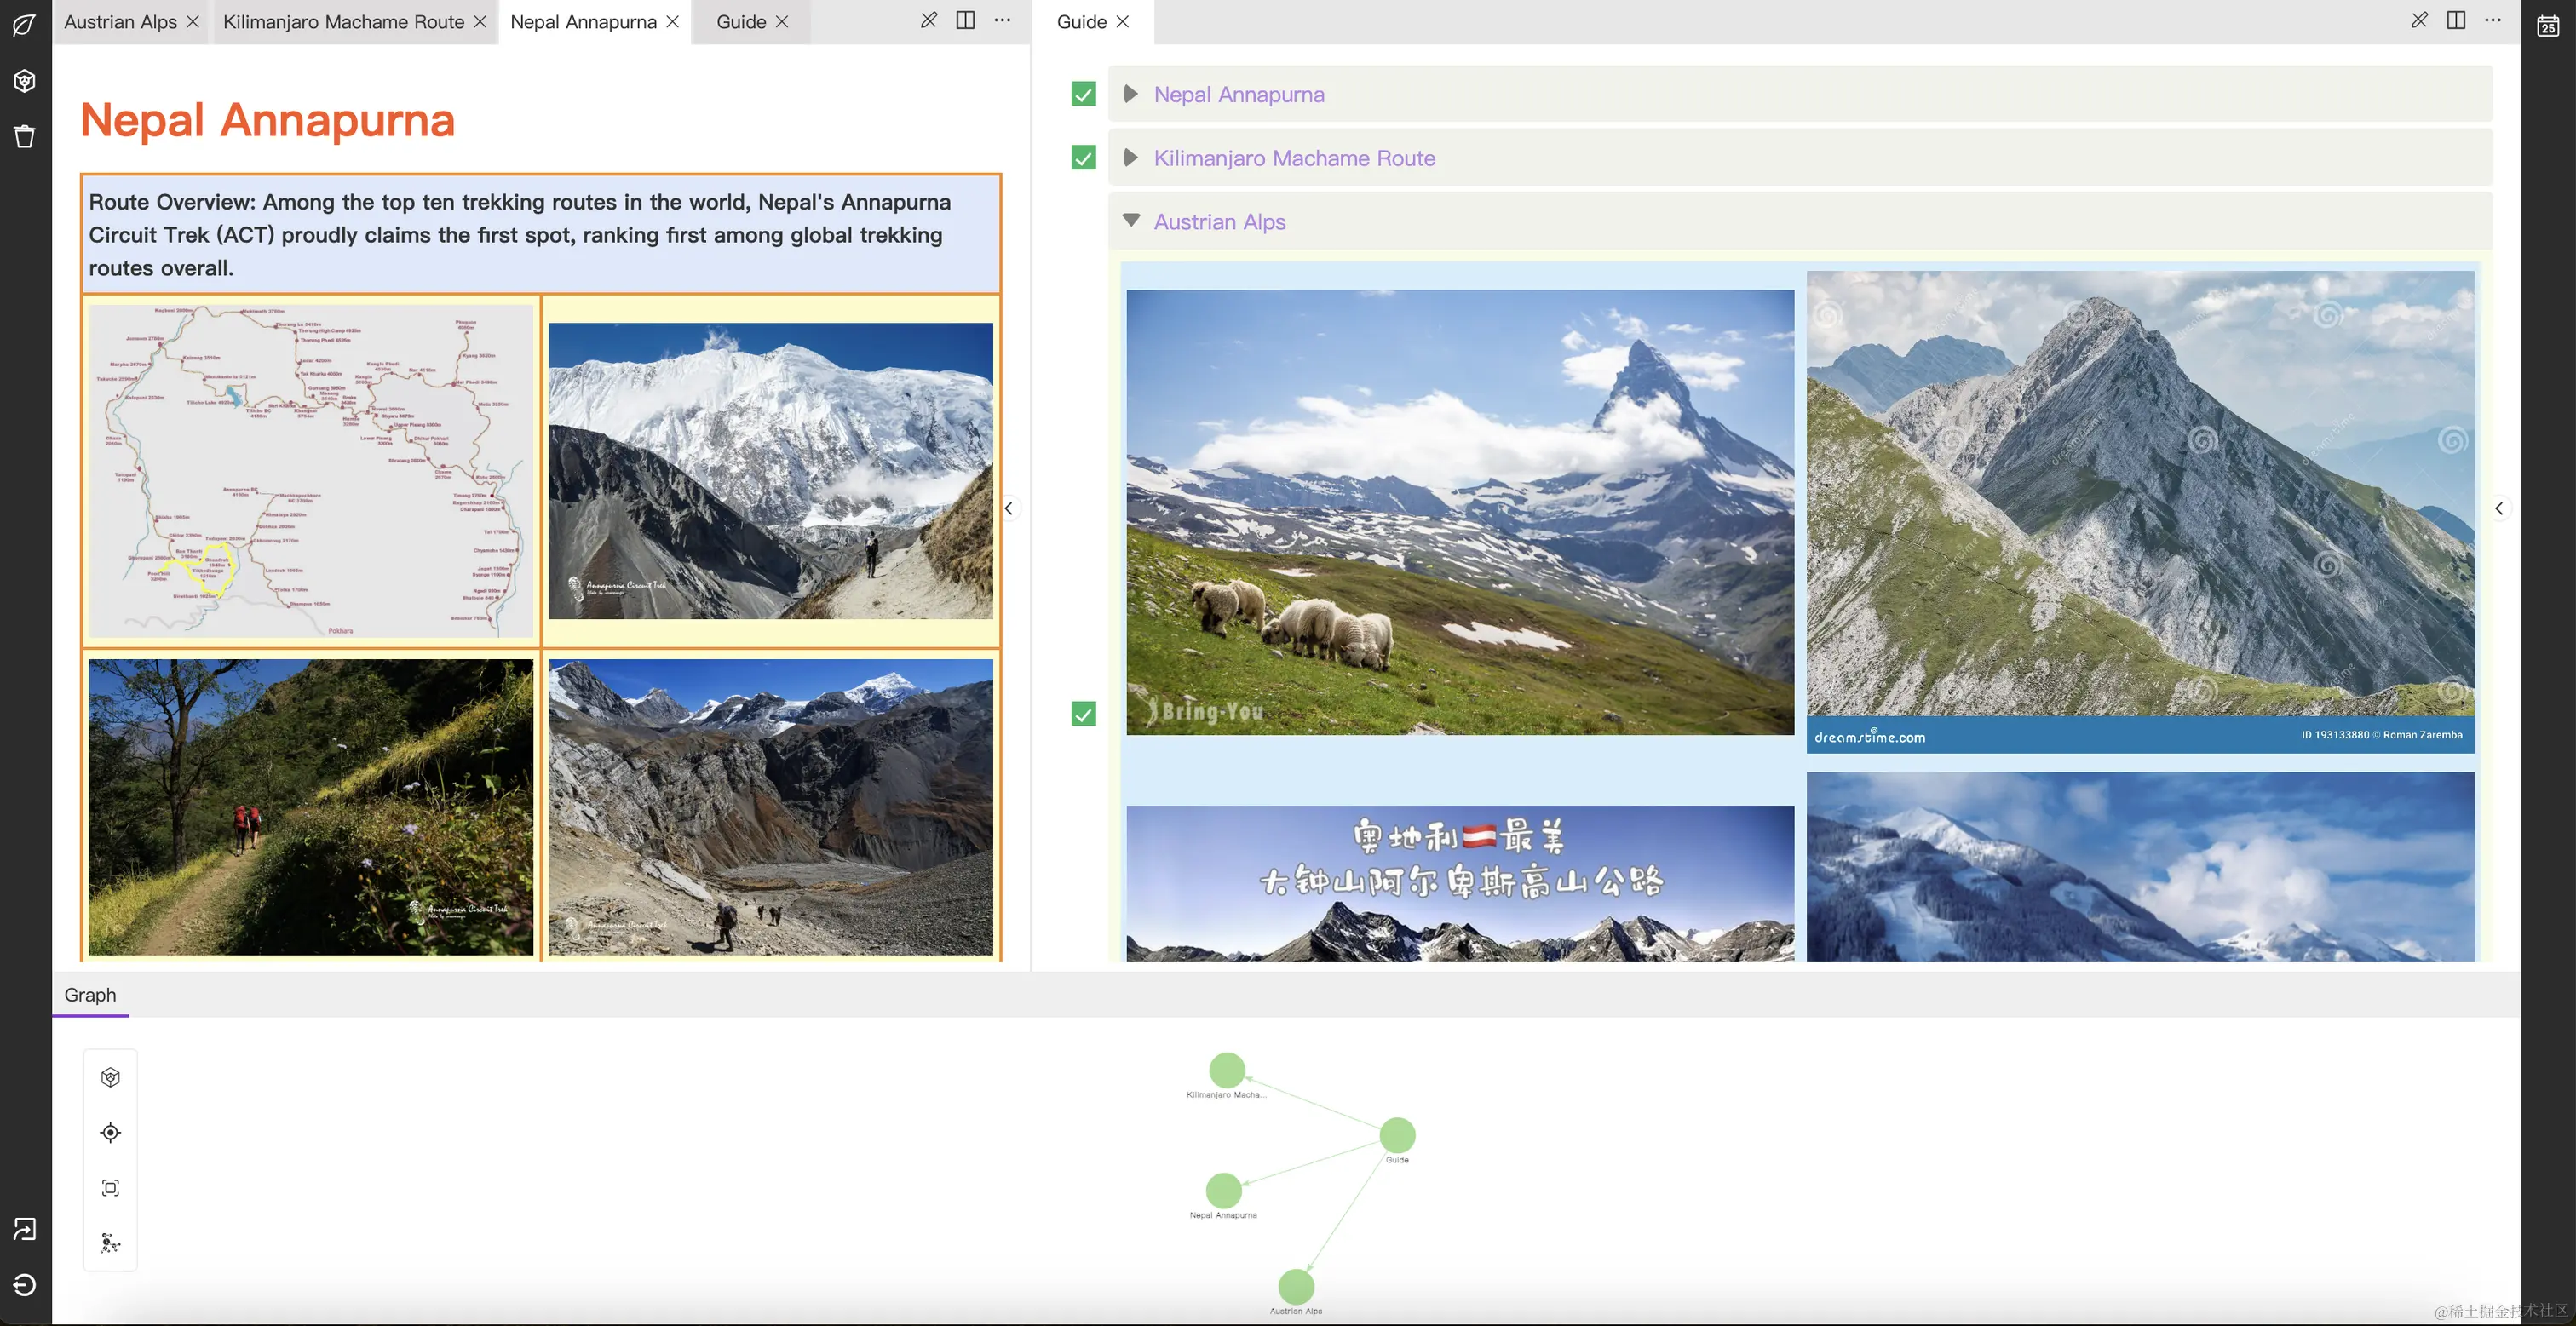
Task: Click the node layout icon in graph toolbar
Action: click(x=110, y=1243)
